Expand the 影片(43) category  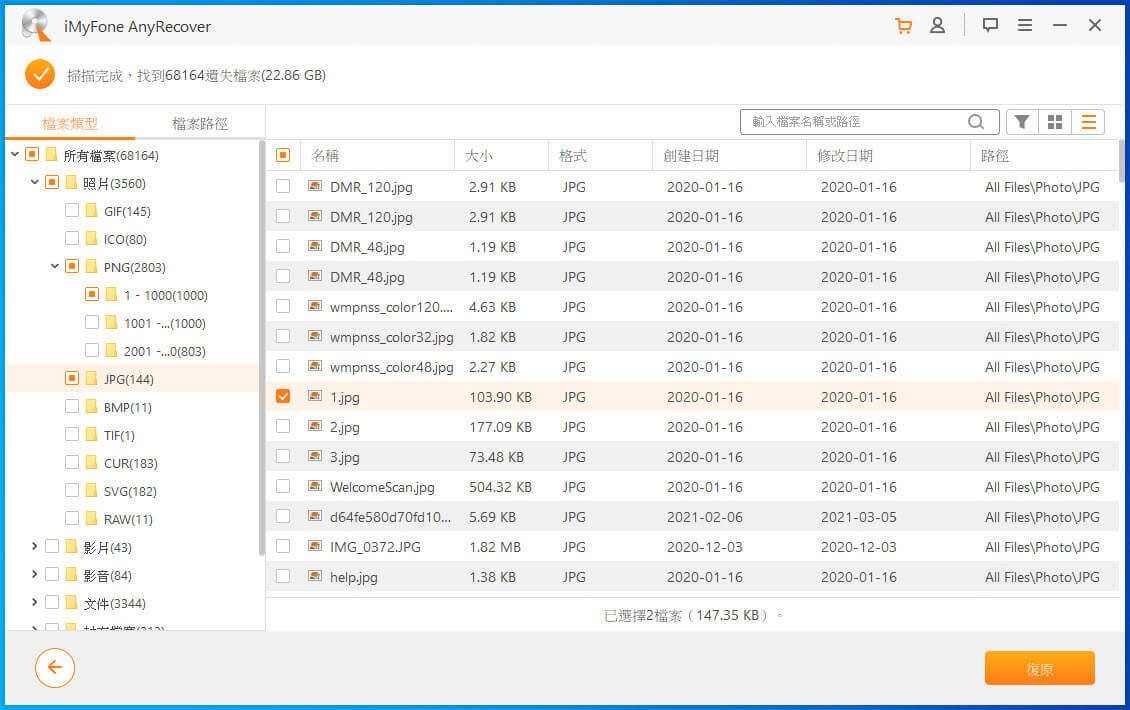(x=35, y=547)
